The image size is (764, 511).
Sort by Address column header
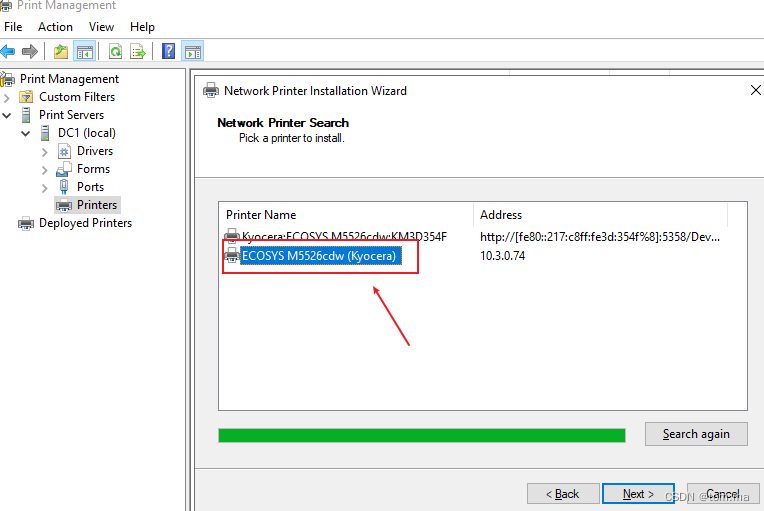tap(600, 215)
